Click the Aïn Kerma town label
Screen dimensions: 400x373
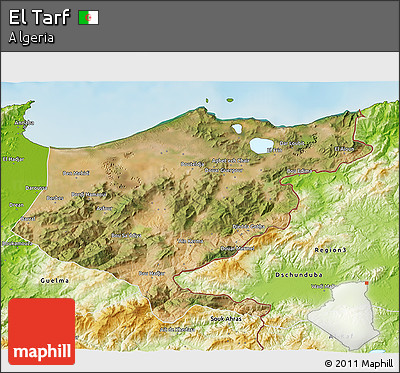(190, 241)
